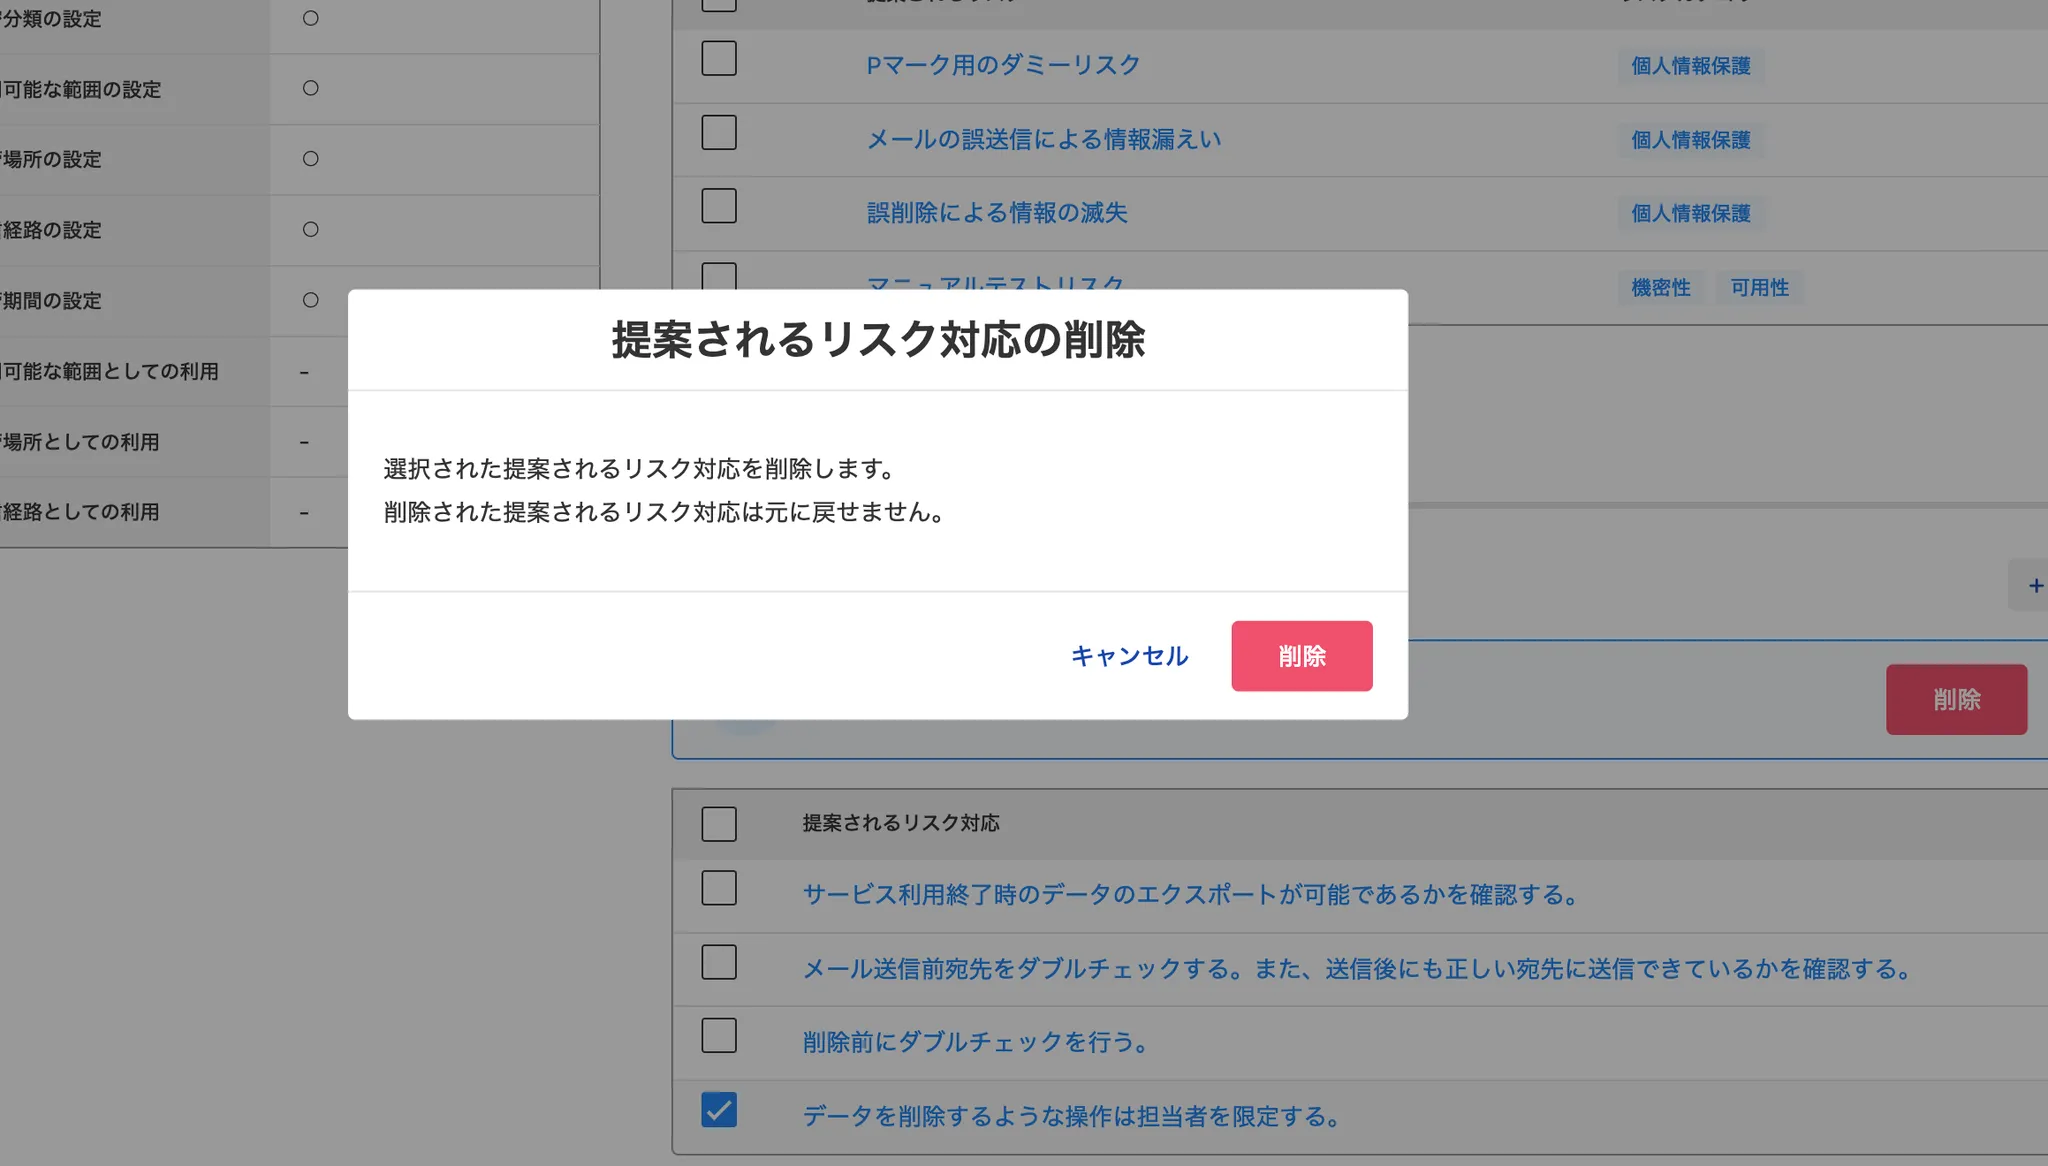Viewport: 2048px width, 1166px height.
Task: Check the Pマーク用のダミーリスク row checkbox
Action: point(718,59)
